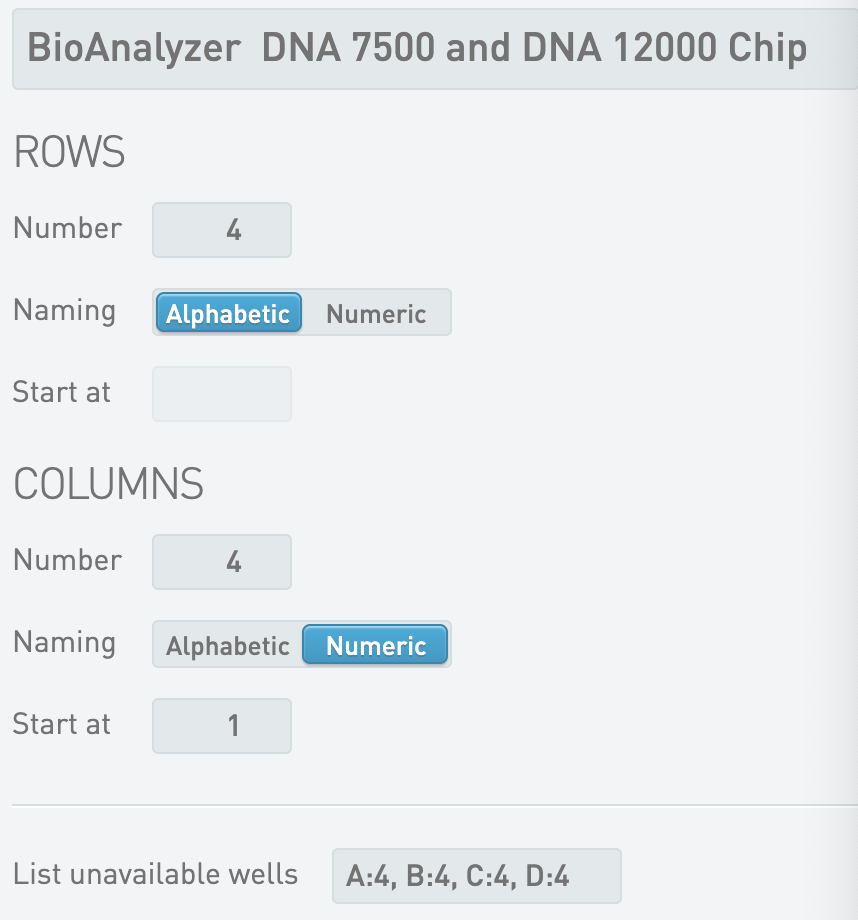Click the Rows Start at label
The image size is (858, 920).
(x=62, y=392)
